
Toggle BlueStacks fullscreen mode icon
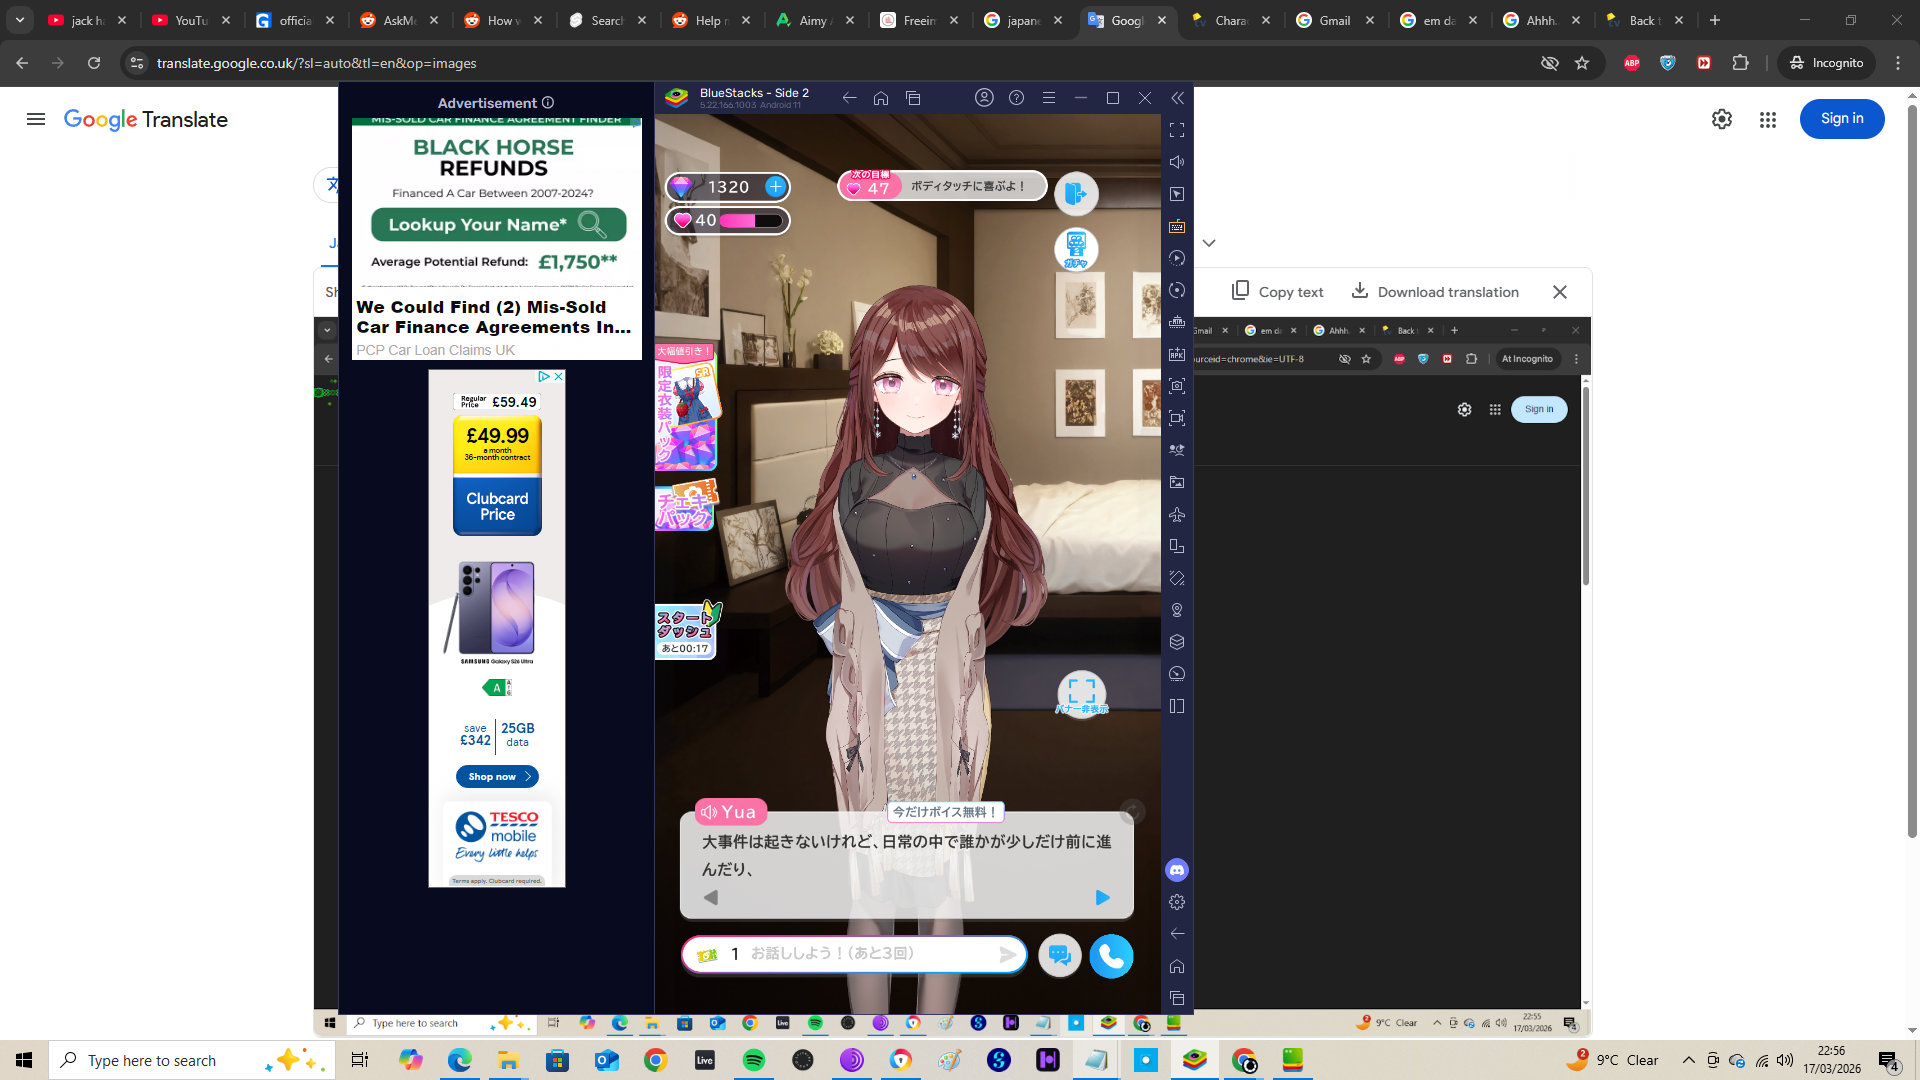click(x=1177, y=130)
